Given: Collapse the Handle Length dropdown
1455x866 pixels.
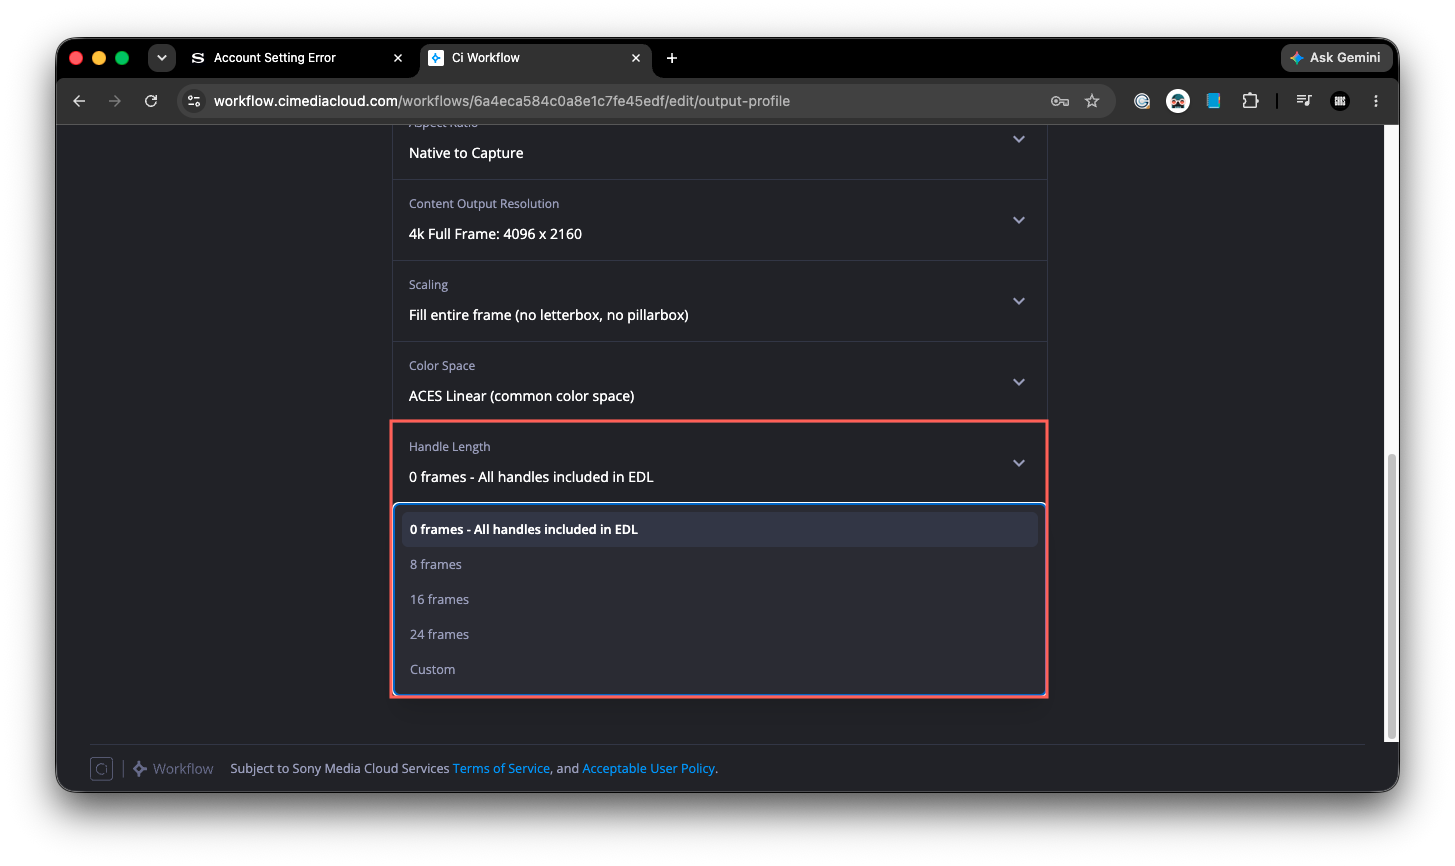Looking at the screenshot, I should coord(720,463).
